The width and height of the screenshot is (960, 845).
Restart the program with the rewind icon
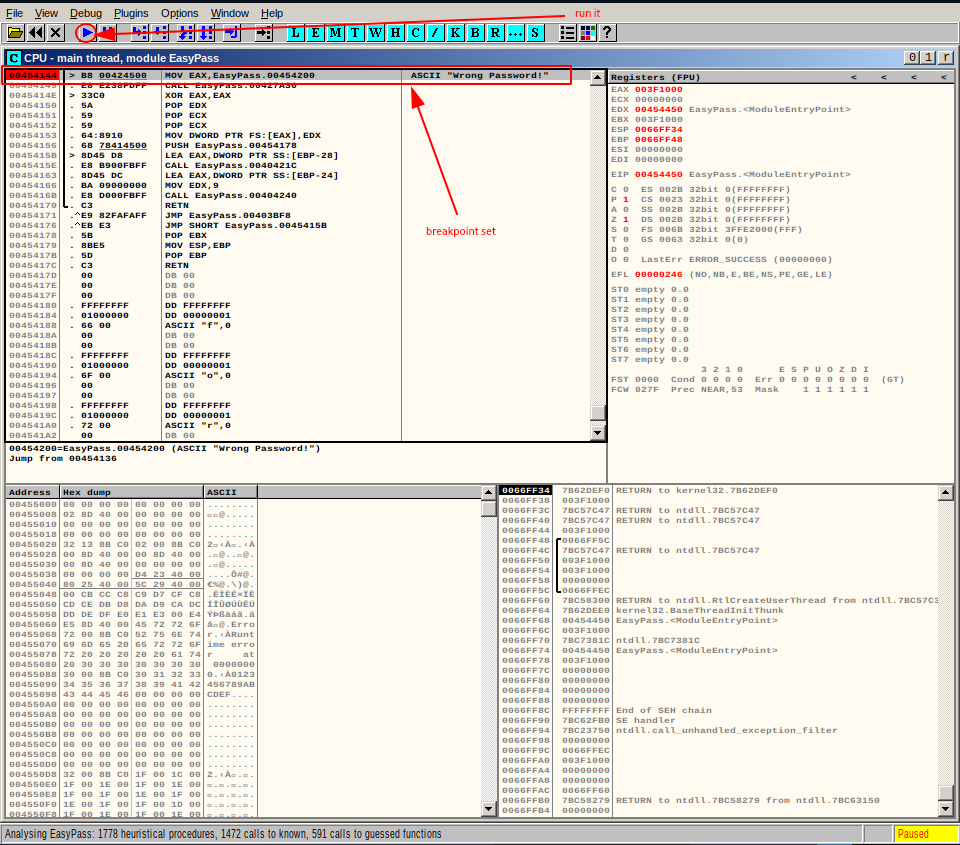coord(36,33)
